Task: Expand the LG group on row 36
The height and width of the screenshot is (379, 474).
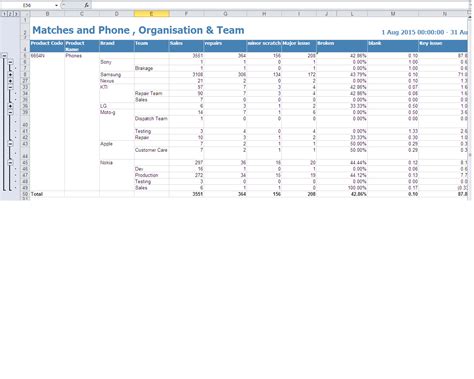Action: [x=10, y=106]
